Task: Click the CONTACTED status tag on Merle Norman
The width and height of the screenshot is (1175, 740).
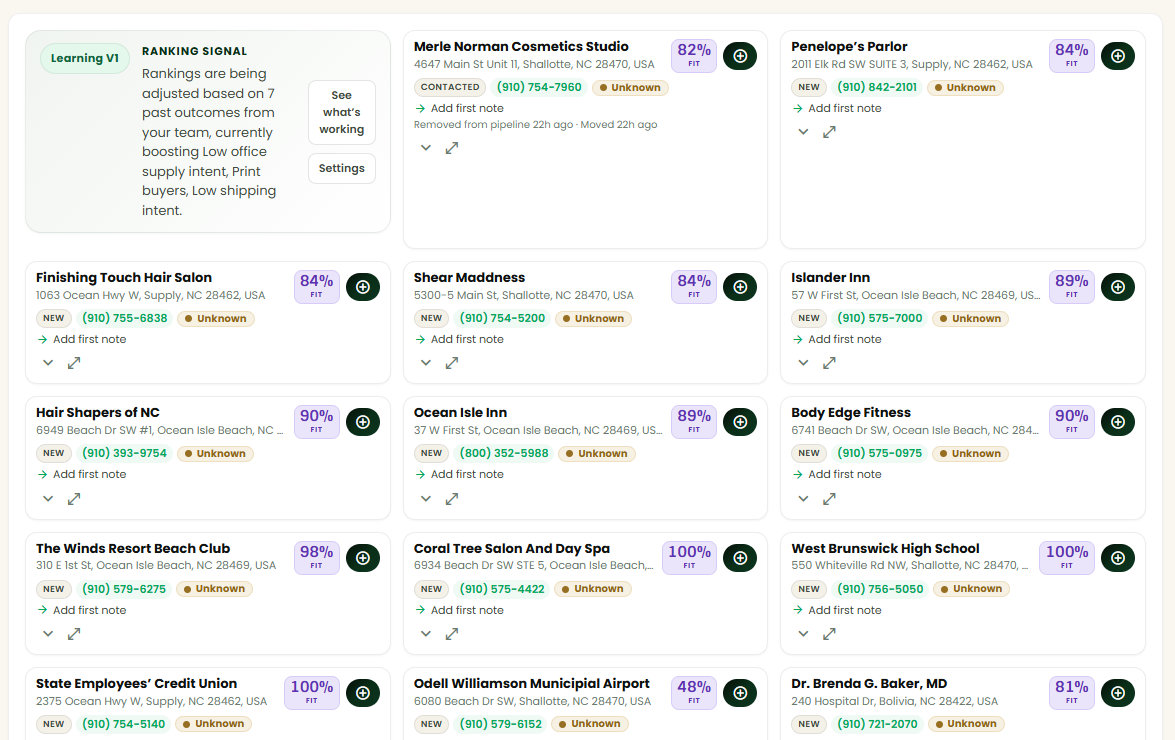Action: click(450, 88)
